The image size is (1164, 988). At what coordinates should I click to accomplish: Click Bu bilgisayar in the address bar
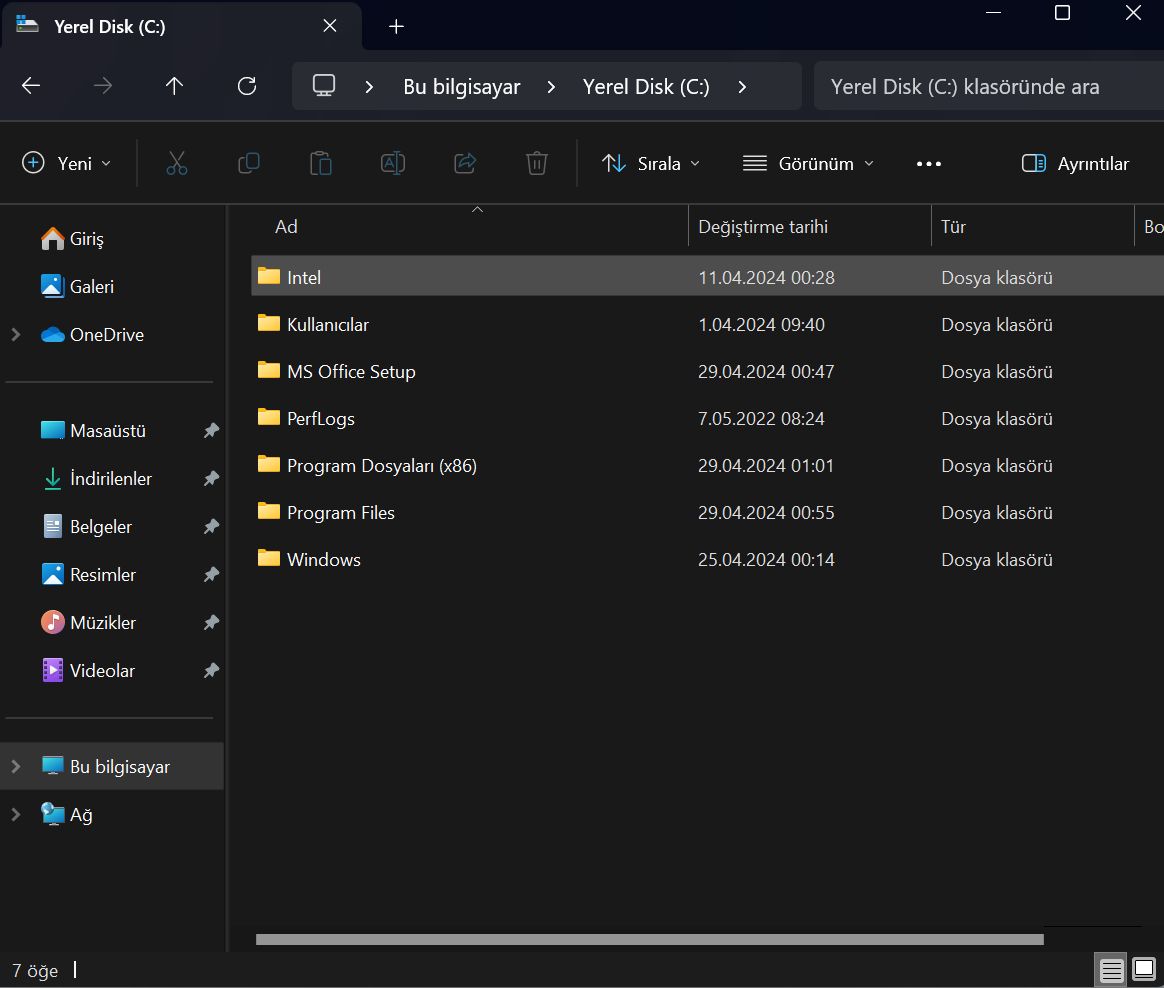coord(462,86)
